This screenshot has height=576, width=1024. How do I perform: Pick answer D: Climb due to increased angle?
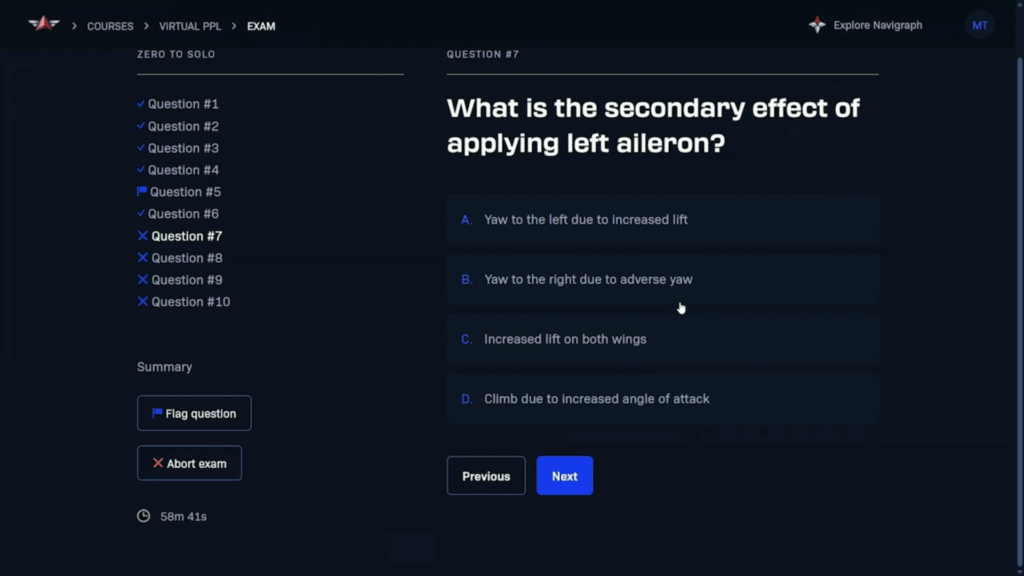[663, 399]
